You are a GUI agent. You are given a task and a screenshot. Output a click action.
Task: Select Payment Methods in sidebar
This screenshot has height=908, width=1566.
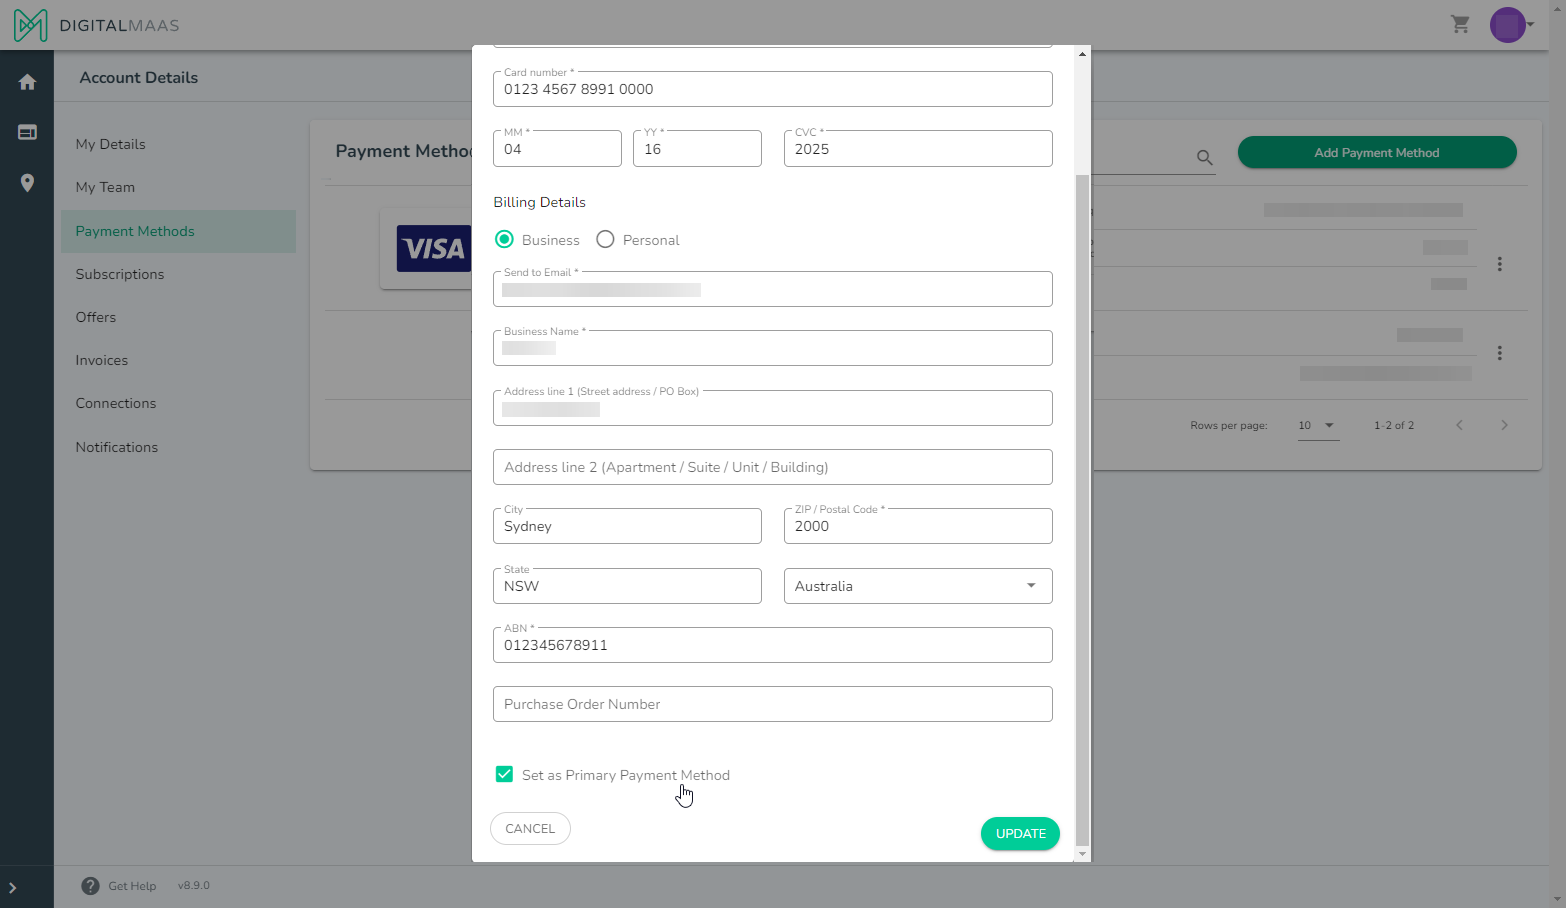(178, 231)
